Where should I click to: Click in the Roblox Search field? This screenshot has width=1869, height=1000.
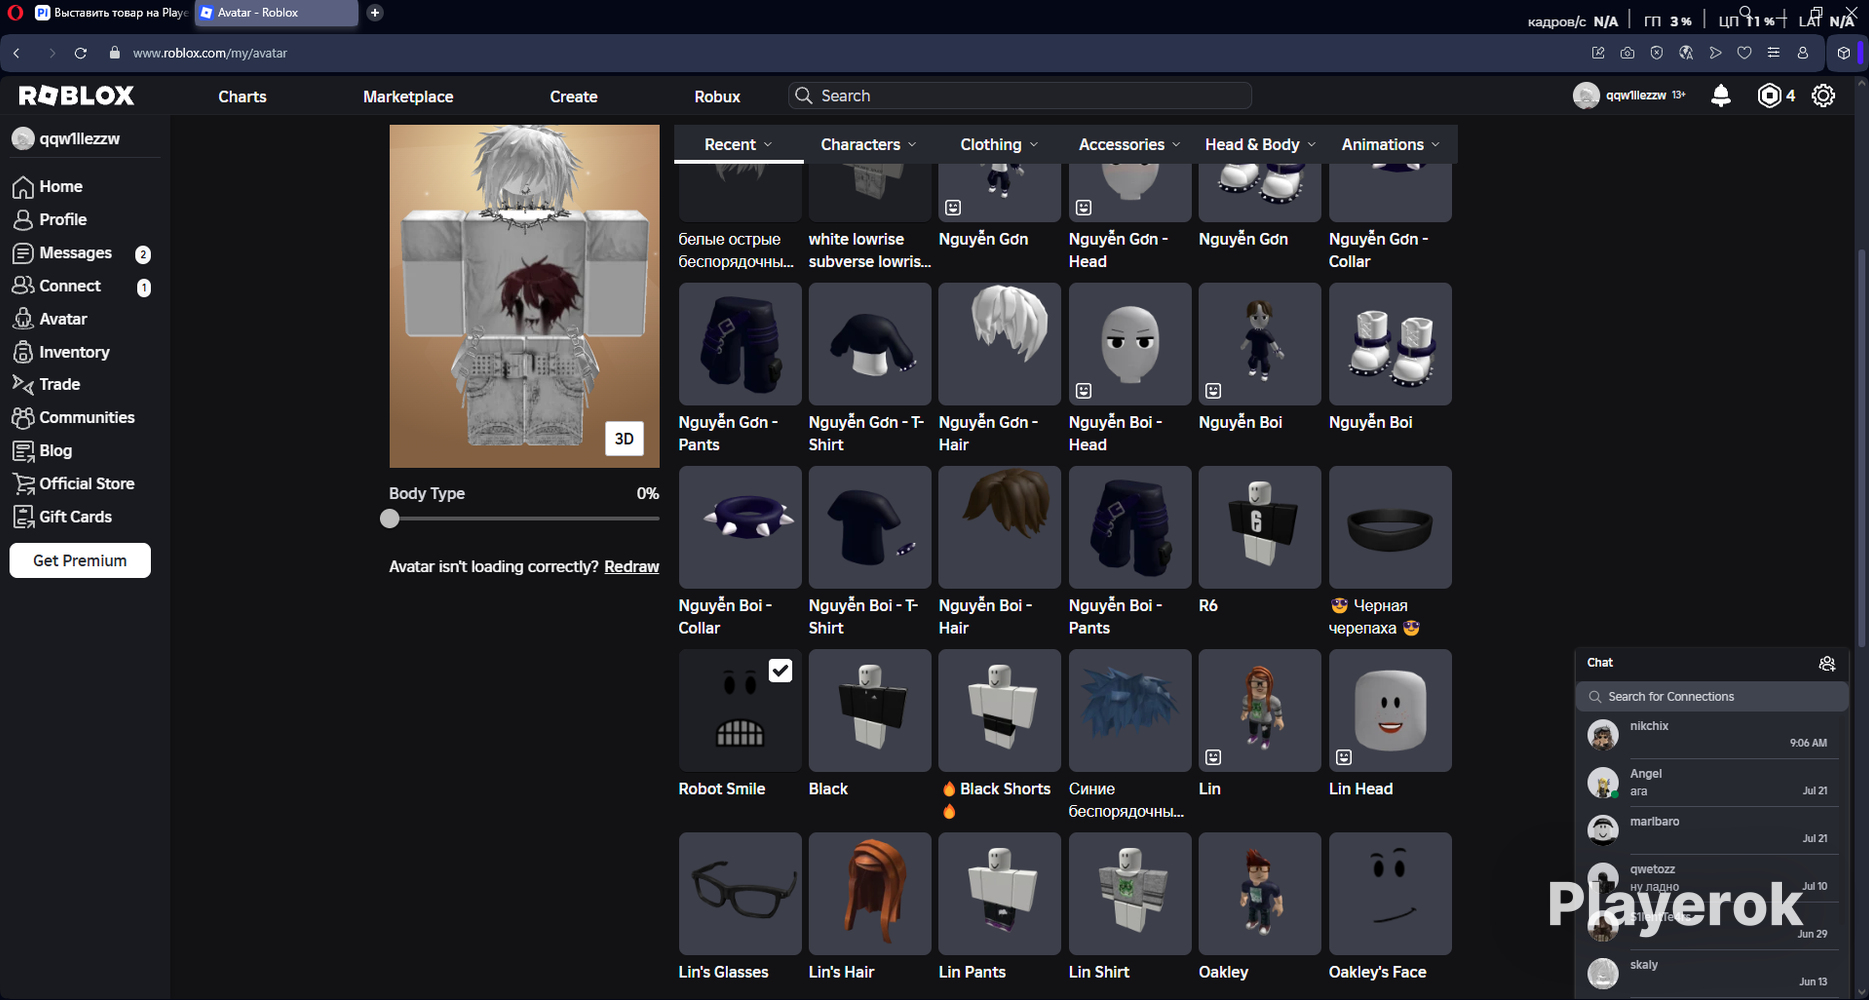point(1020,96)
